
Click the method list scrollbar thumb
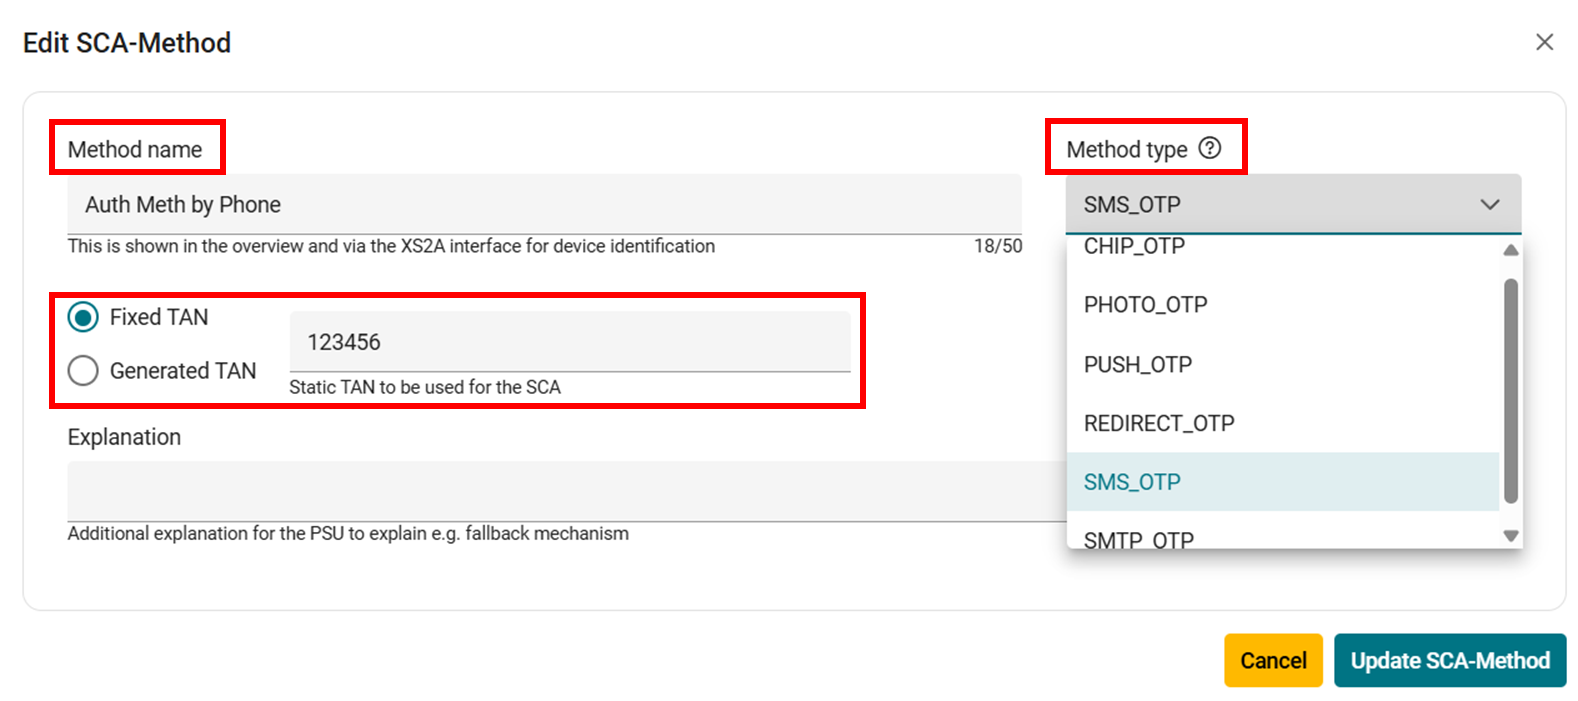pyautogui.click(x=1510, y=390)
